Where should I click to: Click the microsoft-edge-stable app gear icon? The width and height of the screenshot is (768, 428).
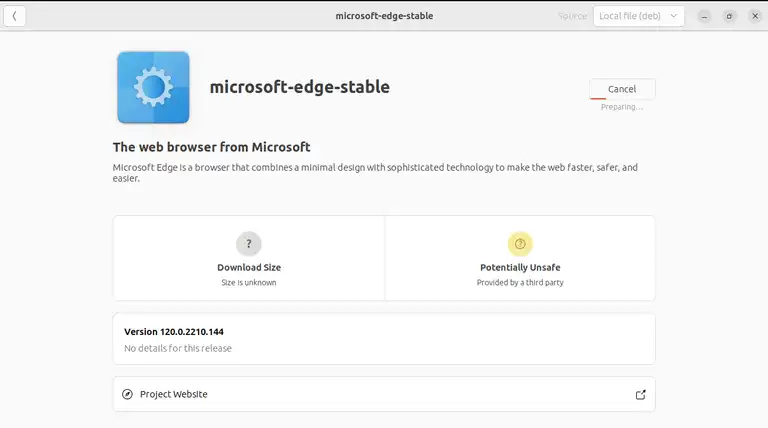pos(153,87)
